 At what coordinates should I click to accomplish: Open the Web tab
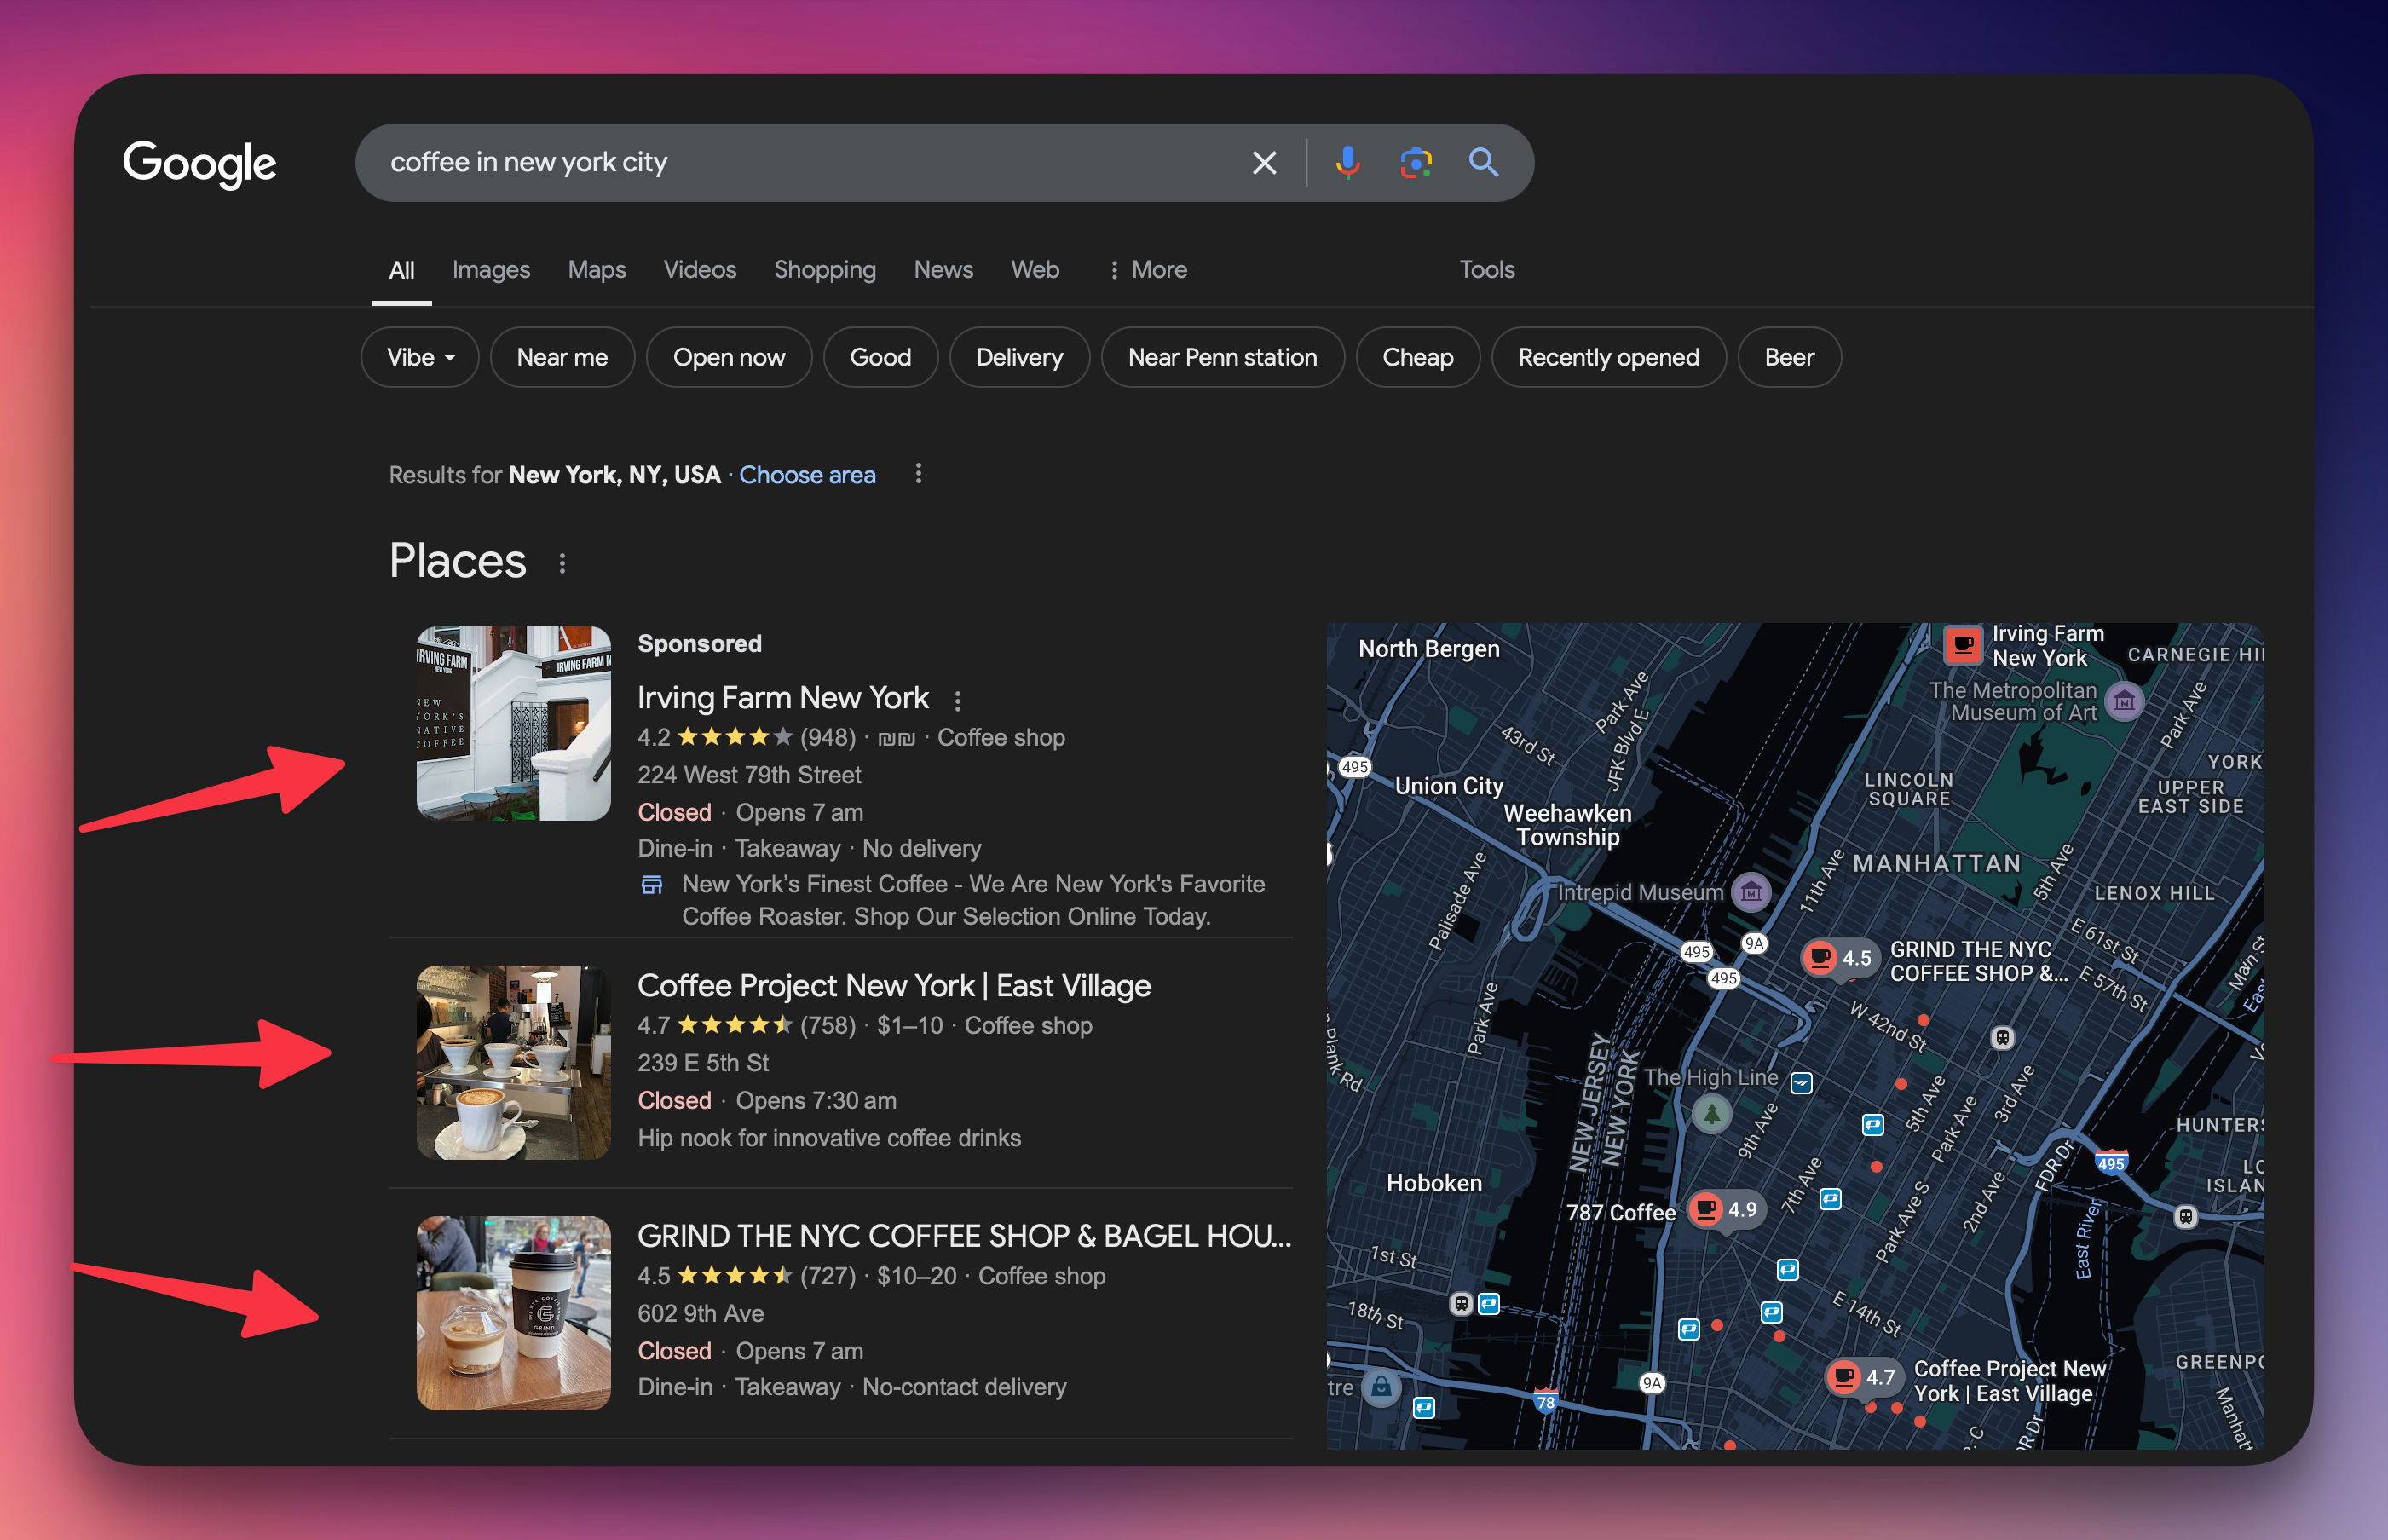tap(1035, 270)
